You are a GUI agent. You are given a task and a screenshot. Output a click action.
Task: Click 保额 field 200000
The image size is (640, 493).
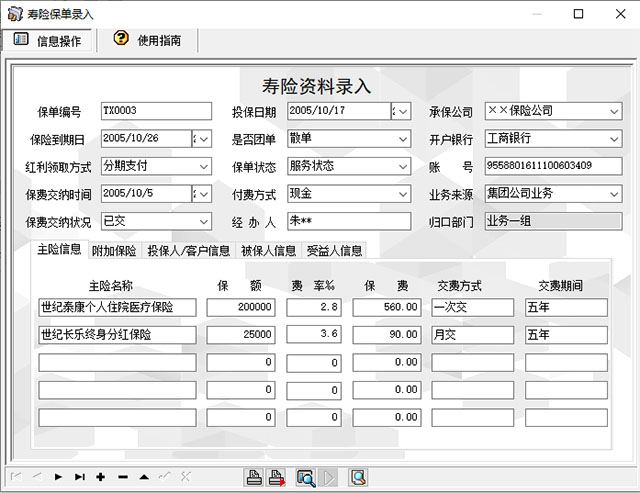(x=241, y=307)
